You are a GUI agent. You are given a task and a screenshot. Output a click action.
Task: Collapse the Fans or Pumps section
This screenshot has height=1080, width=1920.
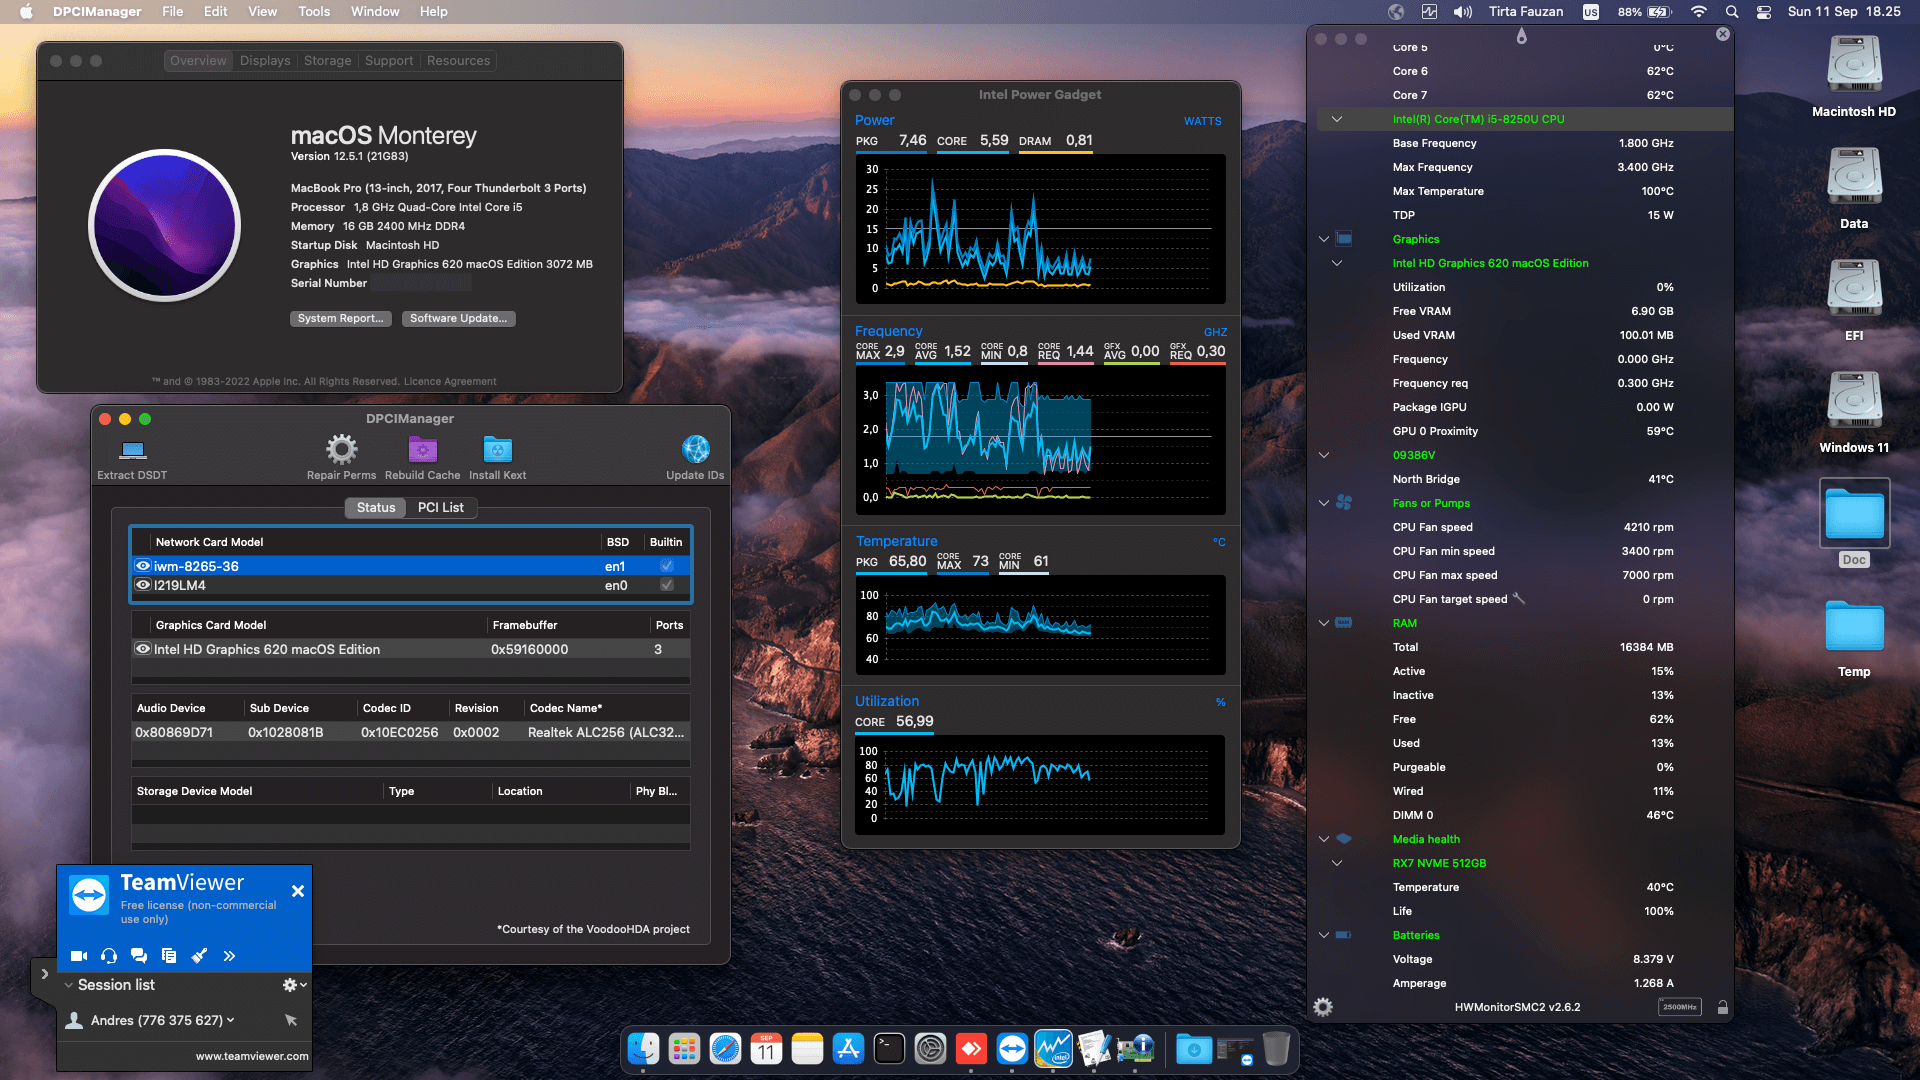[x=1323, y=503]
